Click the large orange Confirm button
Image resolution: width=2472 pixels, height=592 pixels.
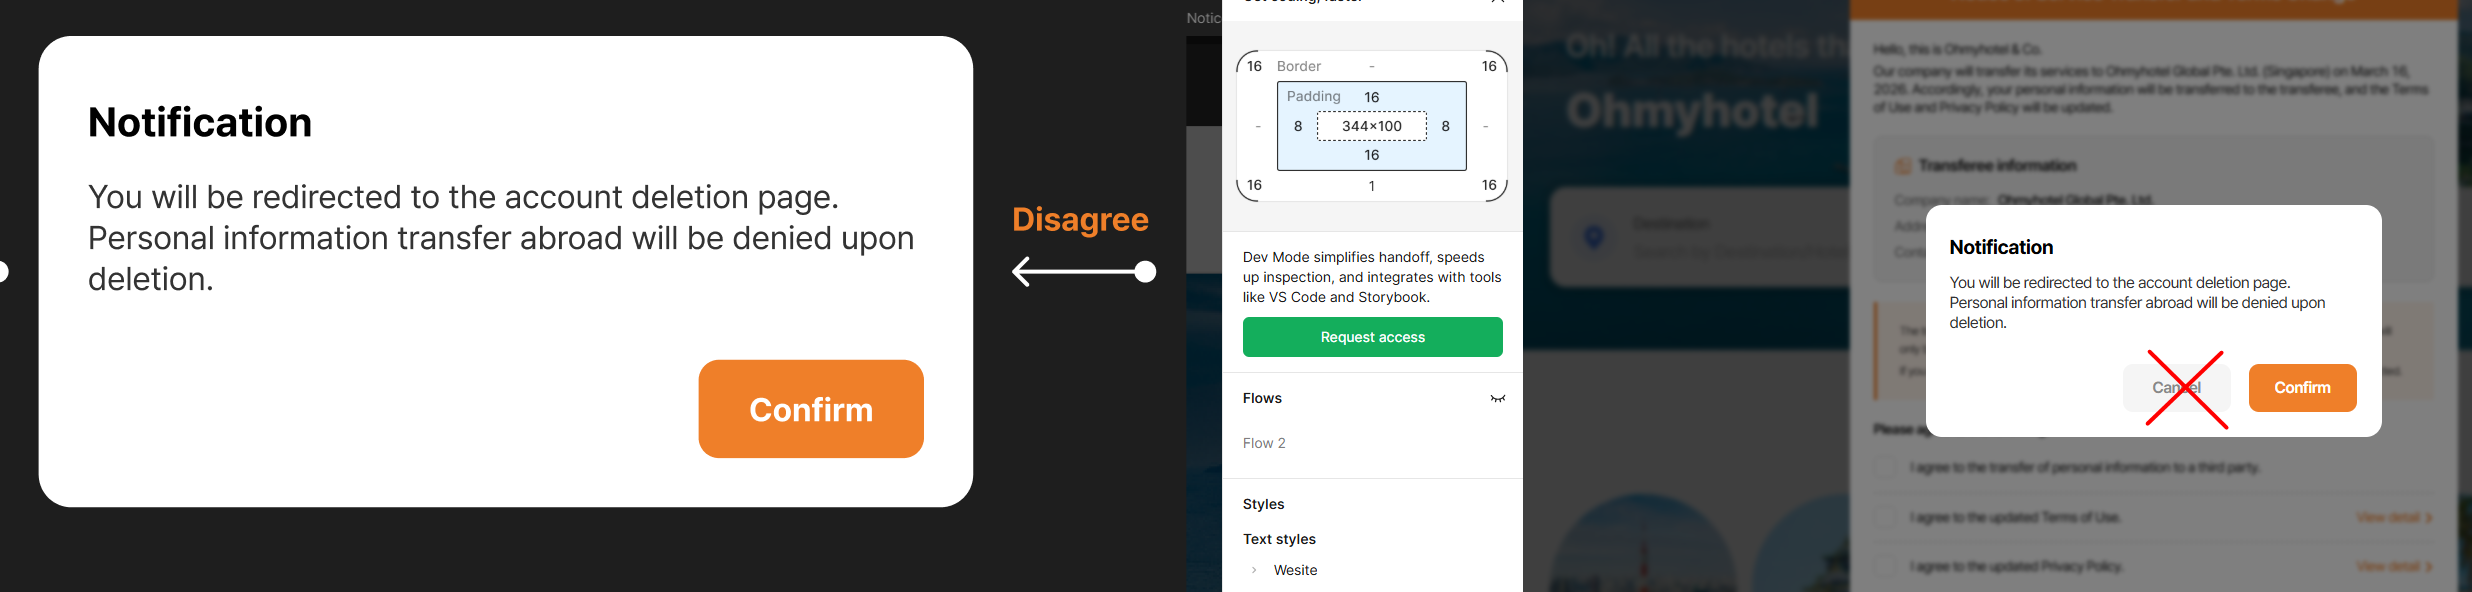pos(810,409)
